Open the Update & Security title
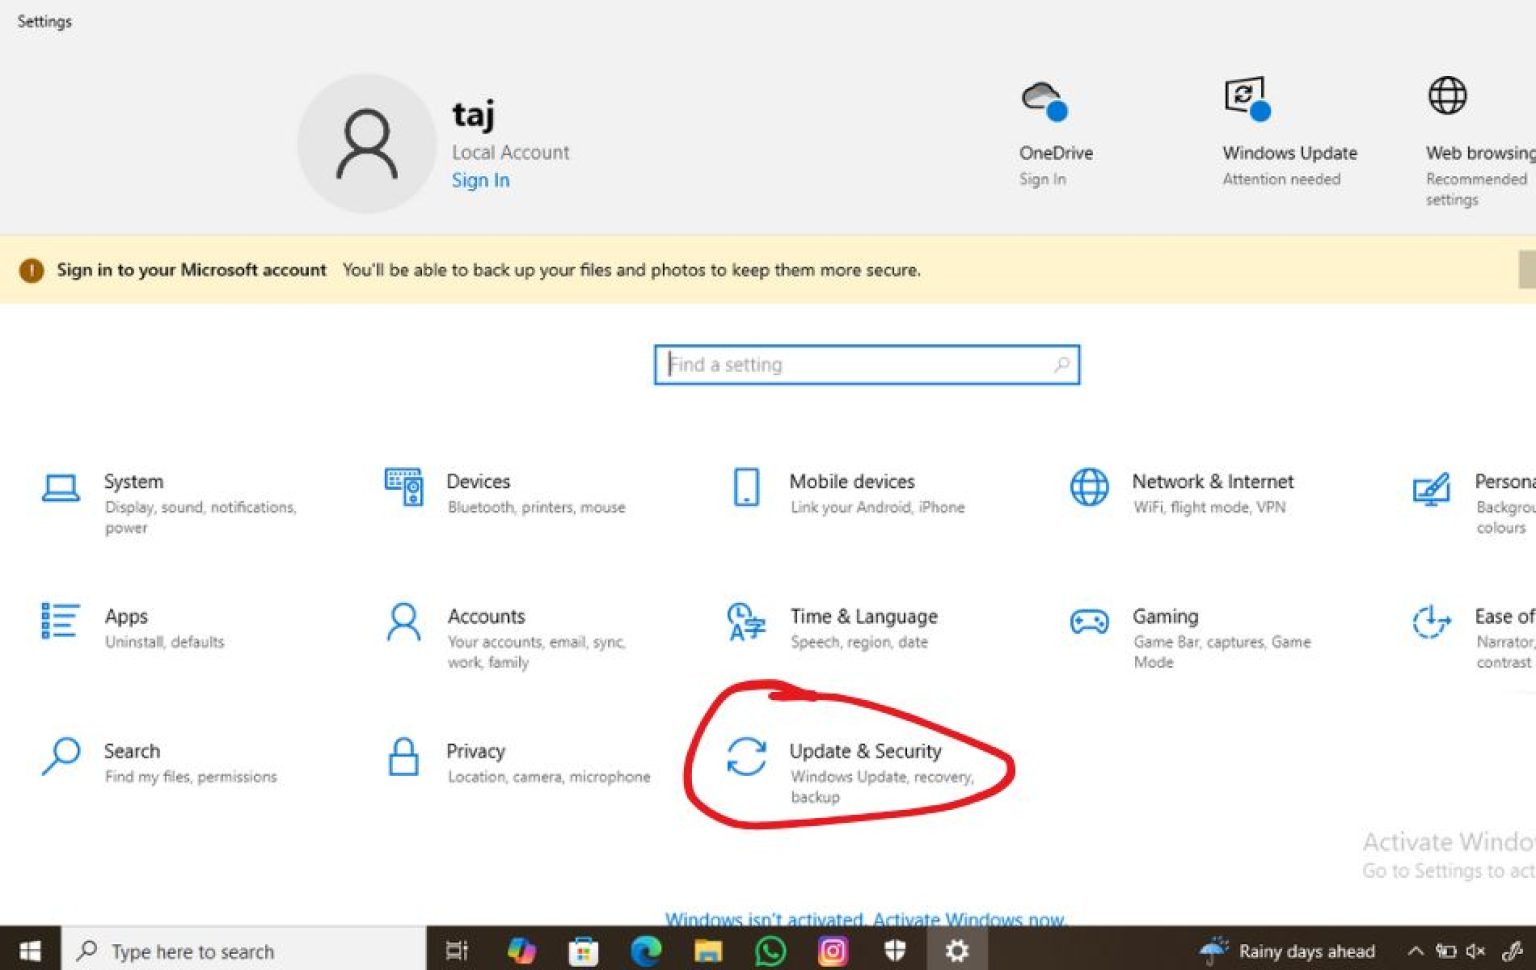The image size is (1536, 970). (x=865, y=751)
